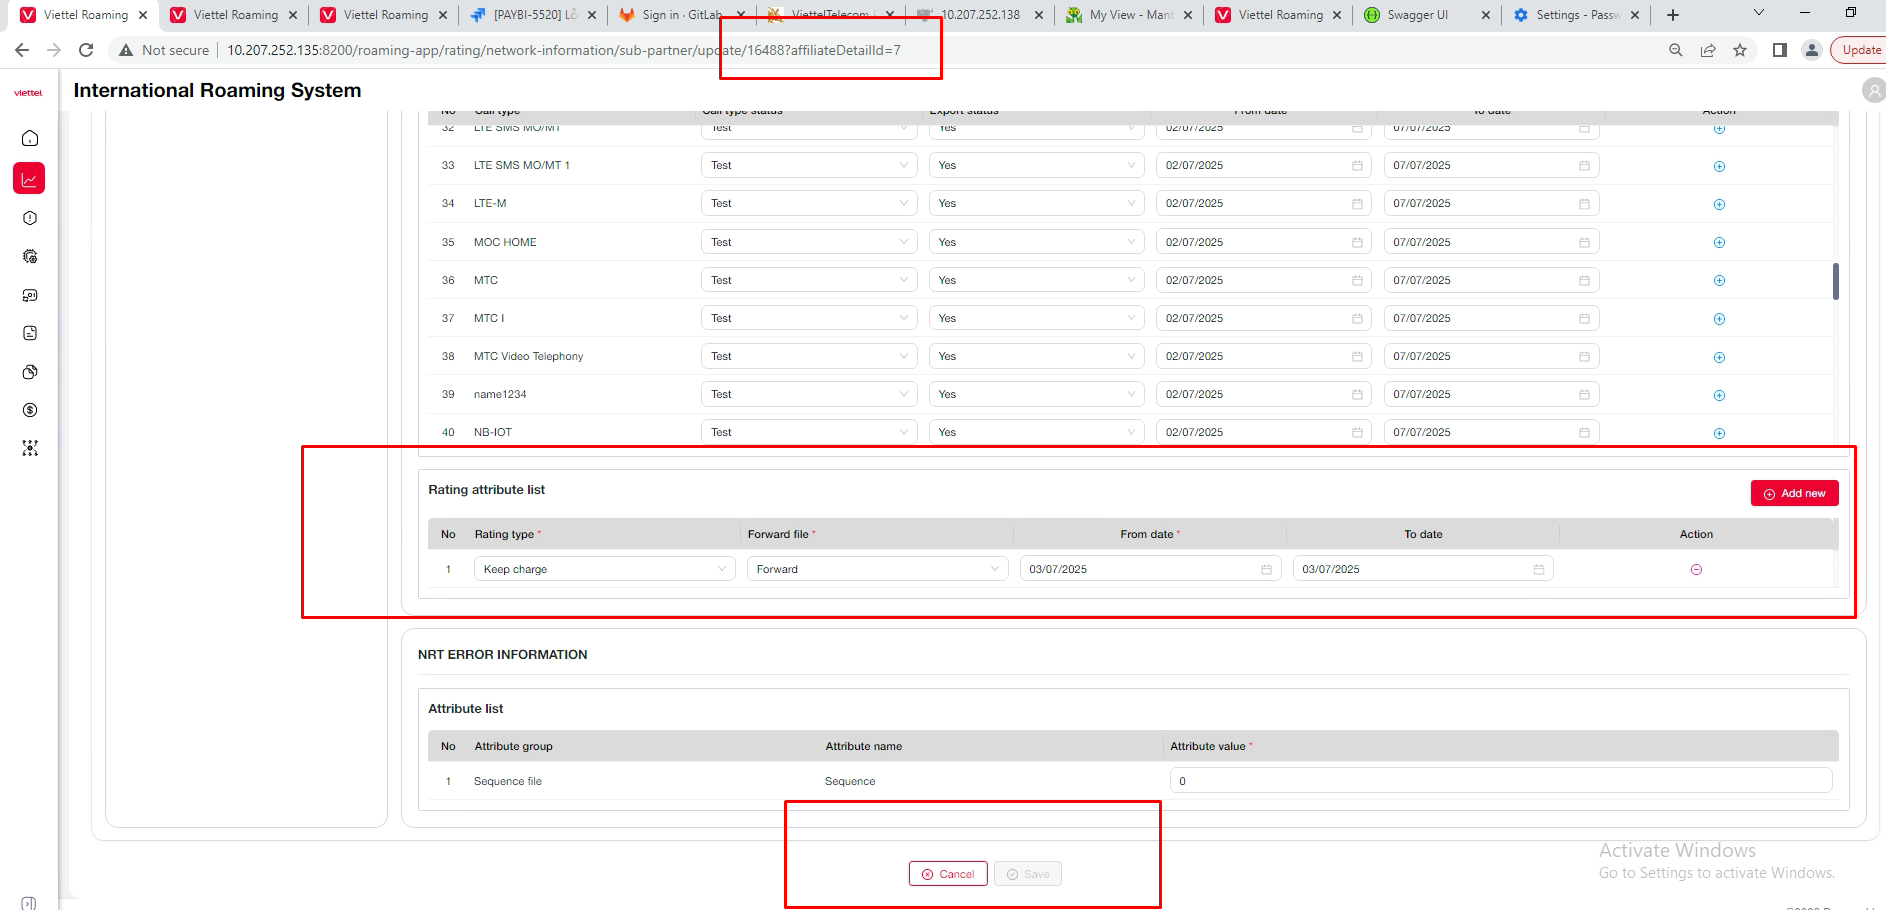Viewport: 1886px width, 910px height.
Task: Open the dollar sign icon in the sidebar
Action: tap(30, 410)
